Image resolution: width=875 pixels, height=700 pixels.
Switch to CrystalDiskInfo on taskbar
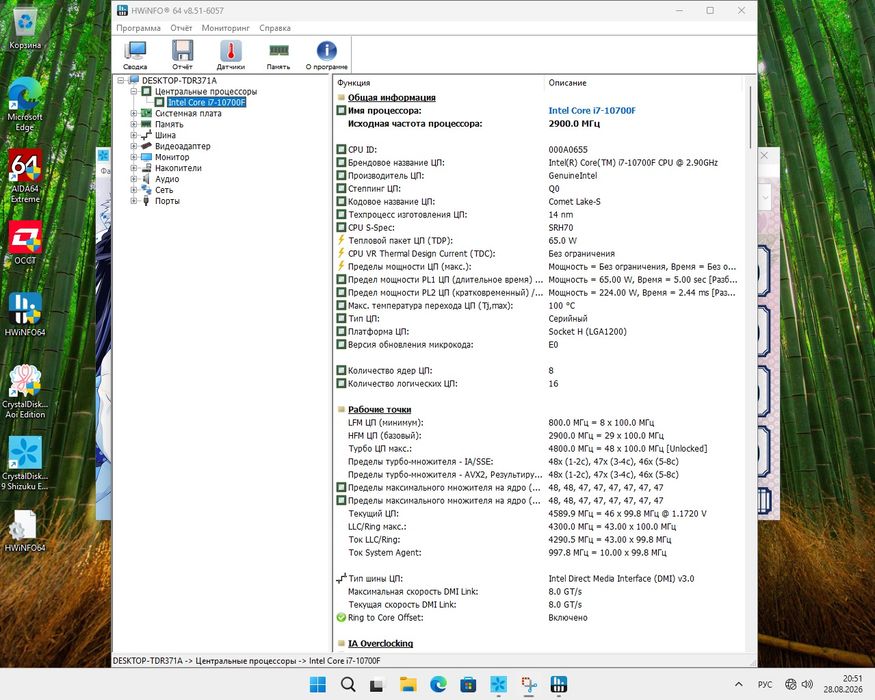coord(498,684)
